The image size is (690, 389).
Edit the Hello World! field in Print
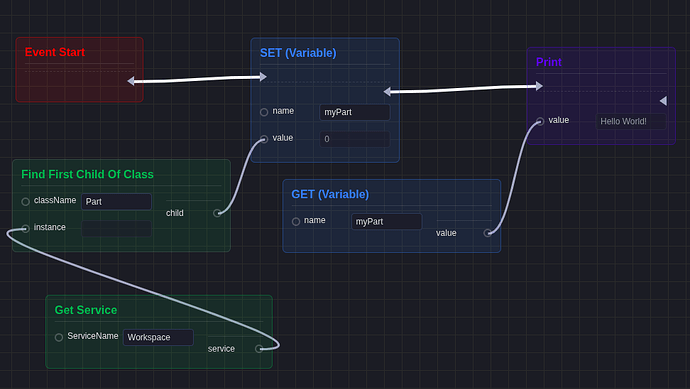pyautogui.click(x=631, y=121)
